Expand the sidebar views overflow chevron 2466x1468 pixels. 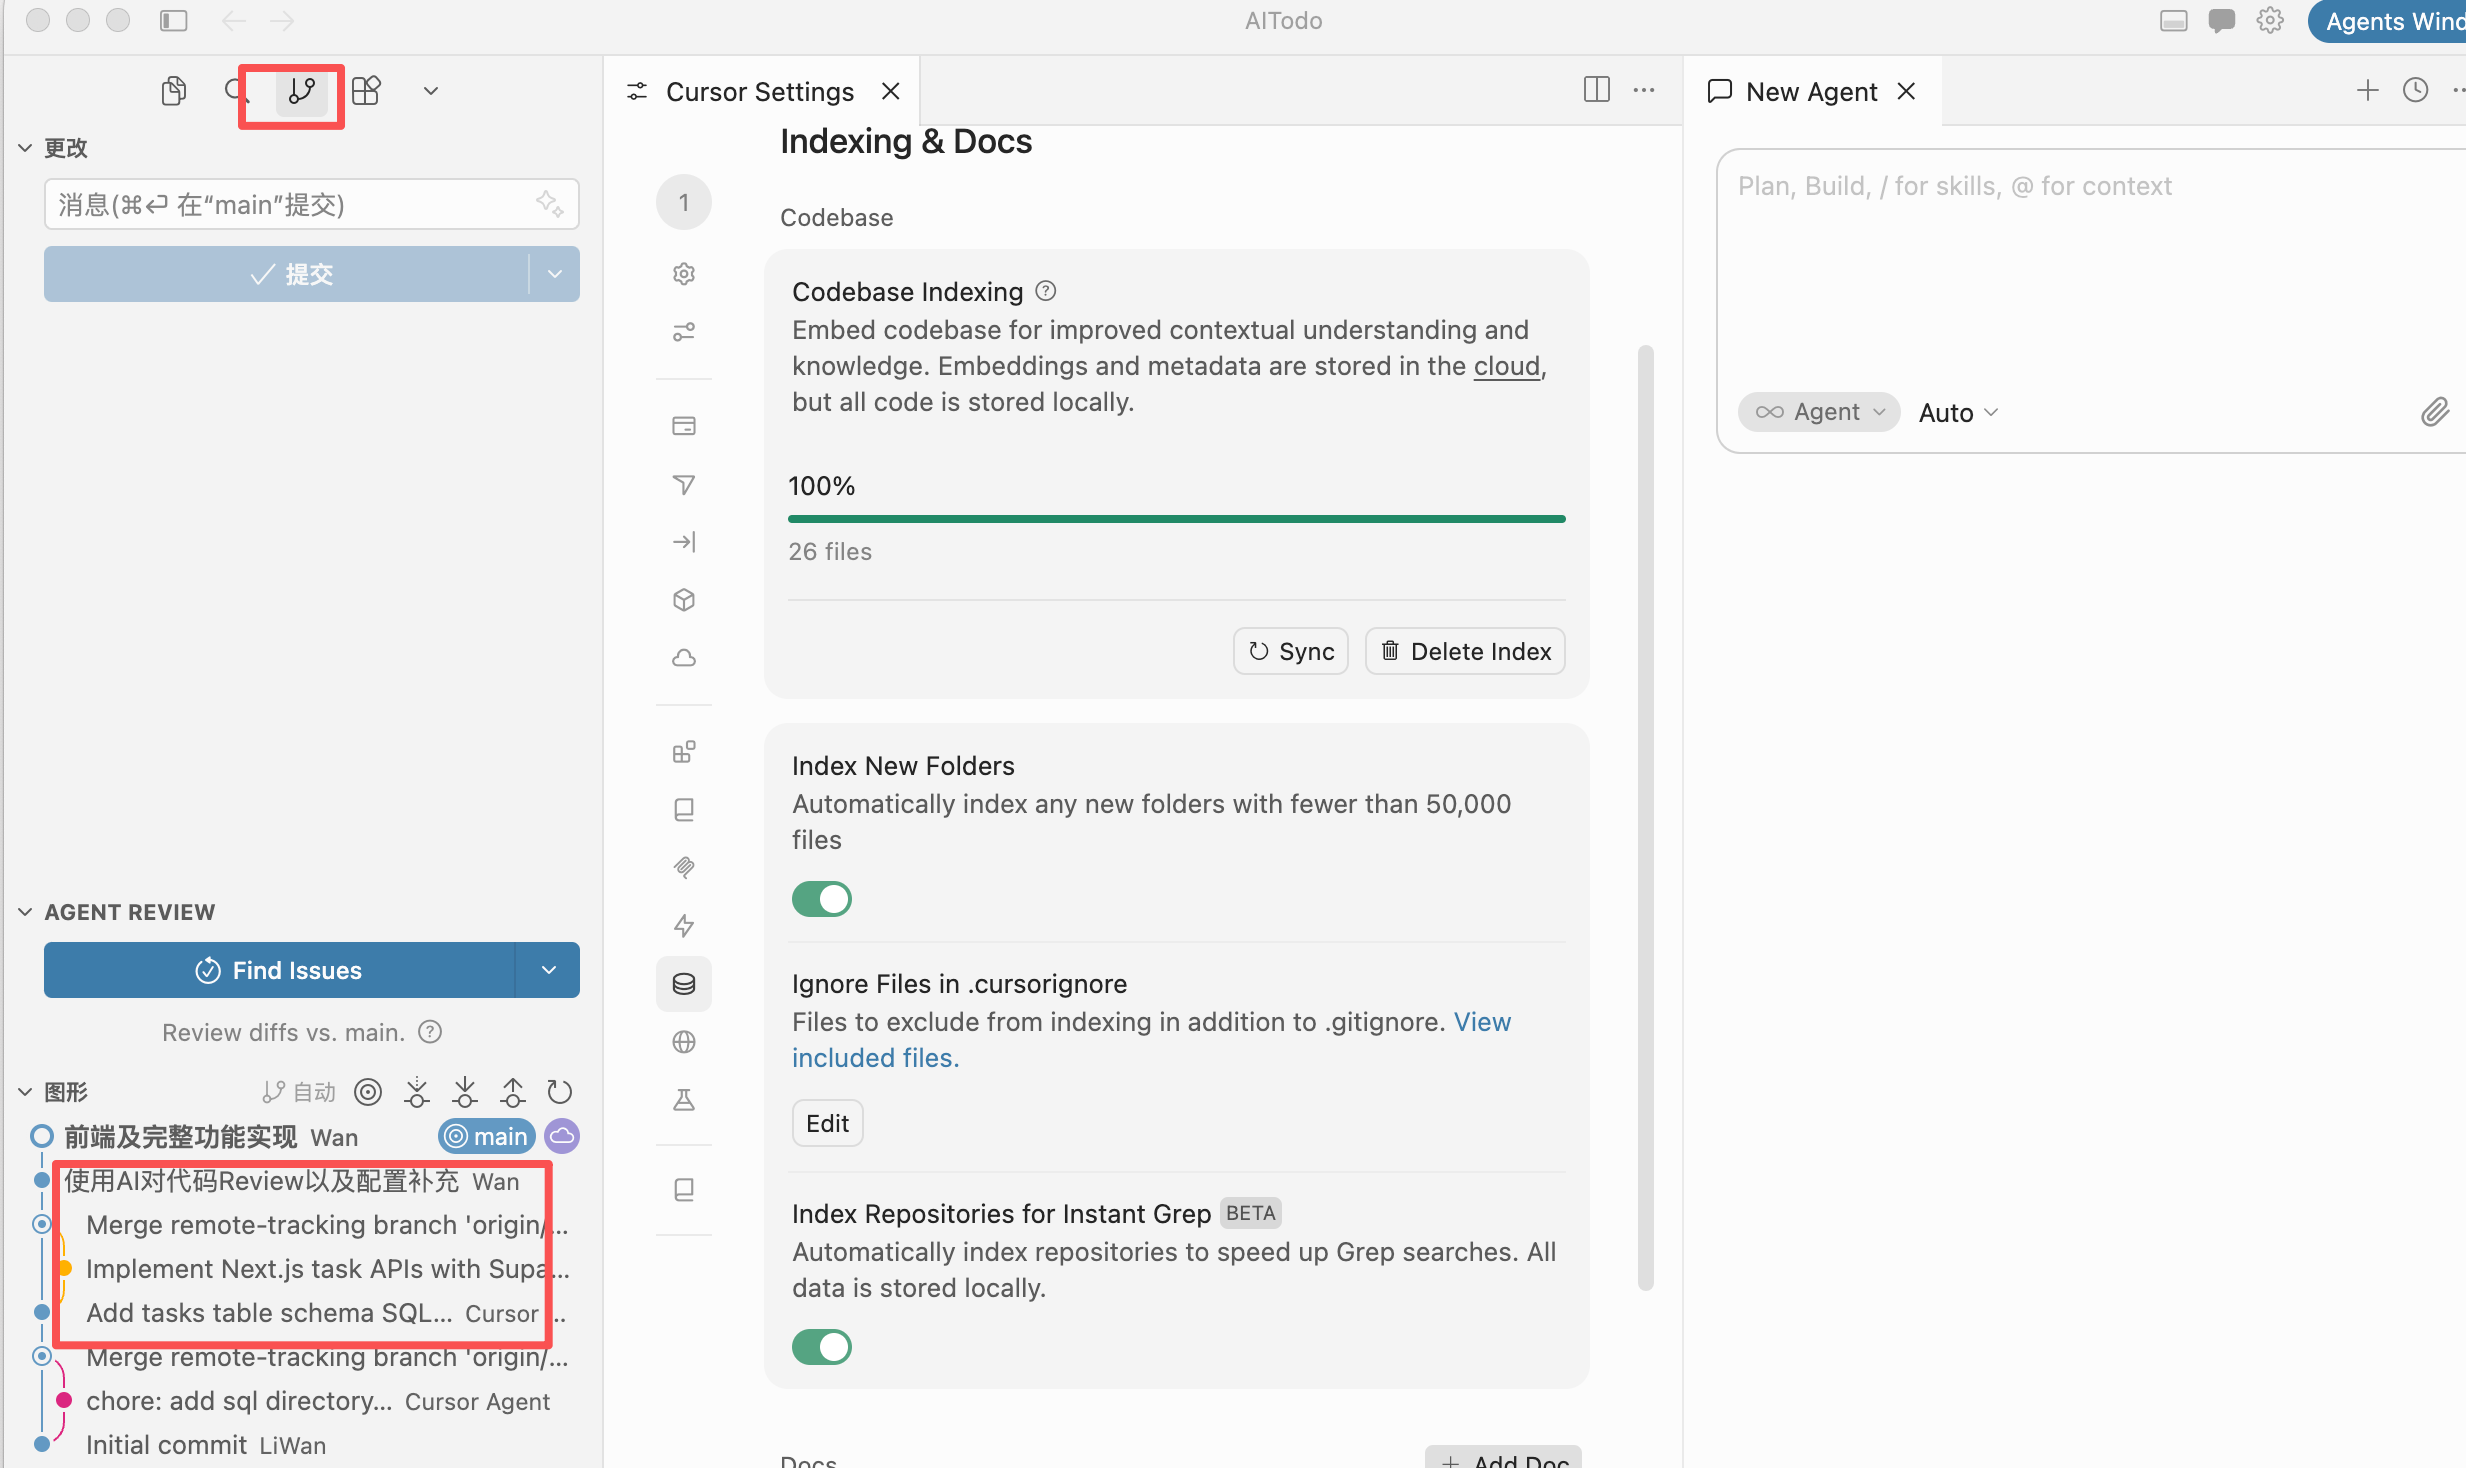click(431, 91)
